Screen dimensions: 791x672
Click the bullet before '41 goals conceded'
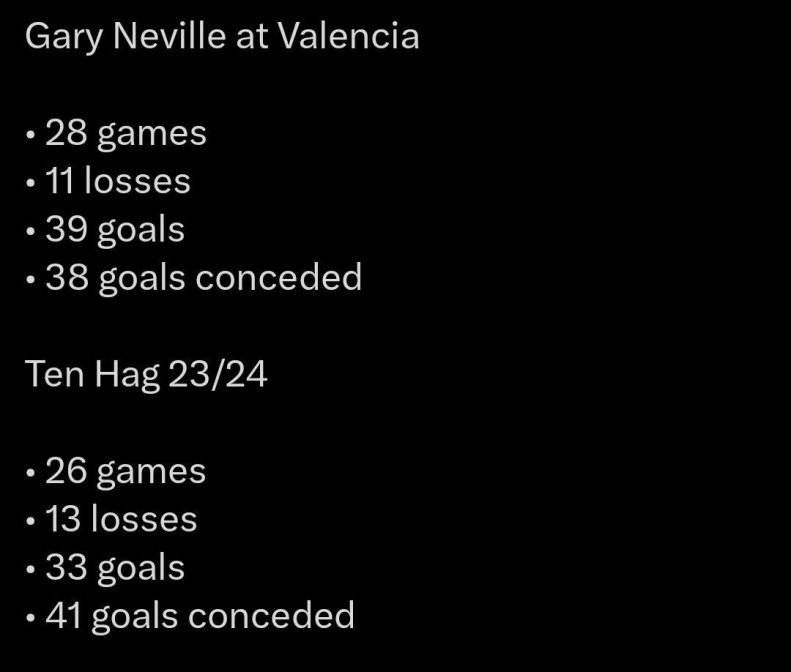(x=31, y=617)
